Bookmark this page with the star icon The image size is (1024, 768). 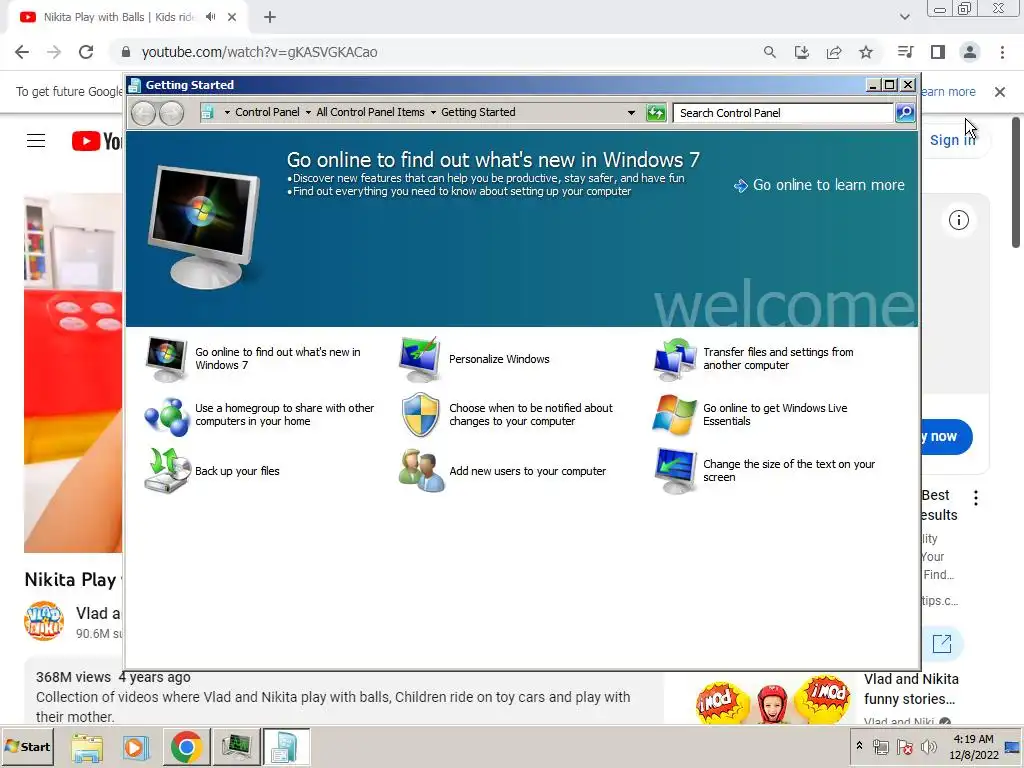(x=866, y=52)
